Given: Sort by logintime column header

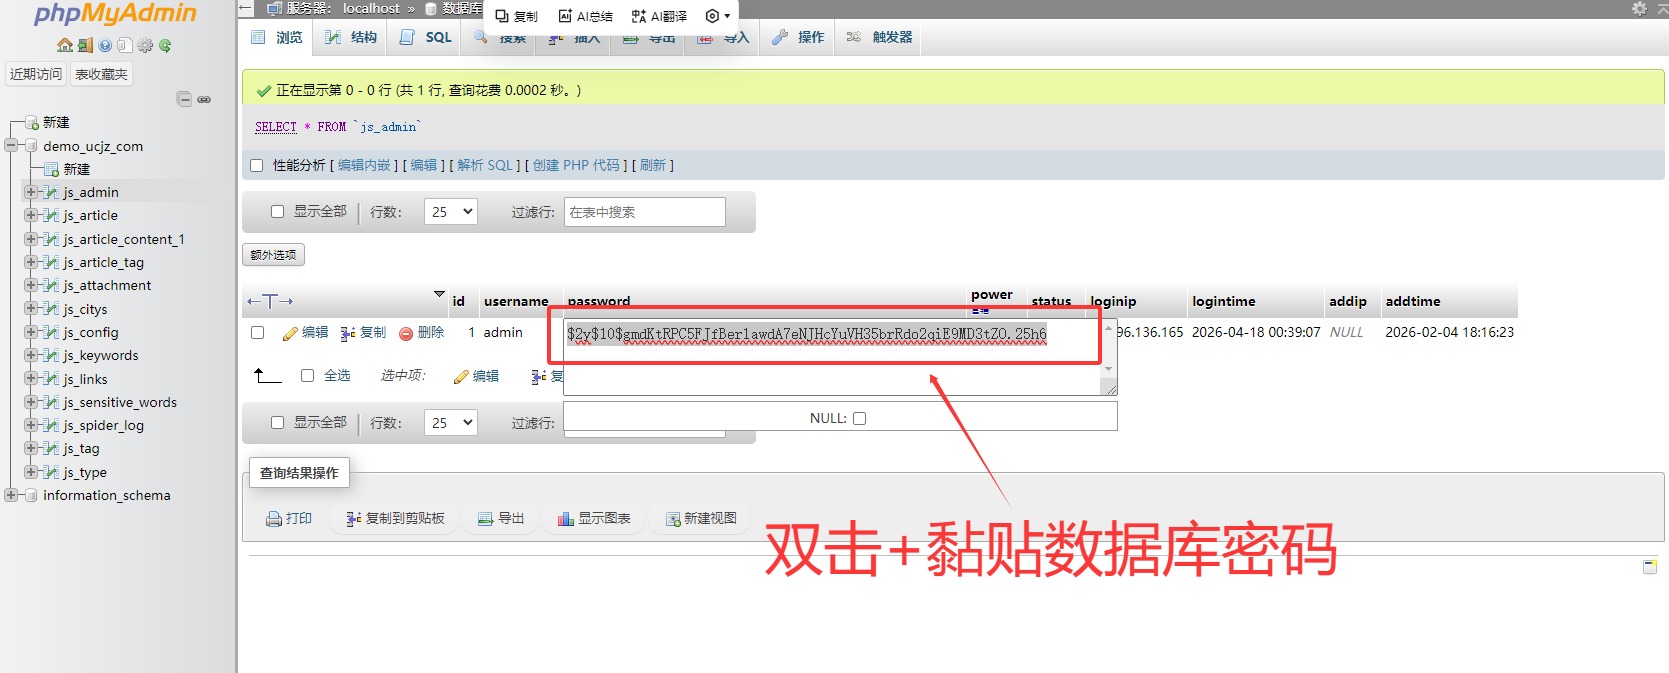Looking at the screenshot, I should tap(1223, 301).
